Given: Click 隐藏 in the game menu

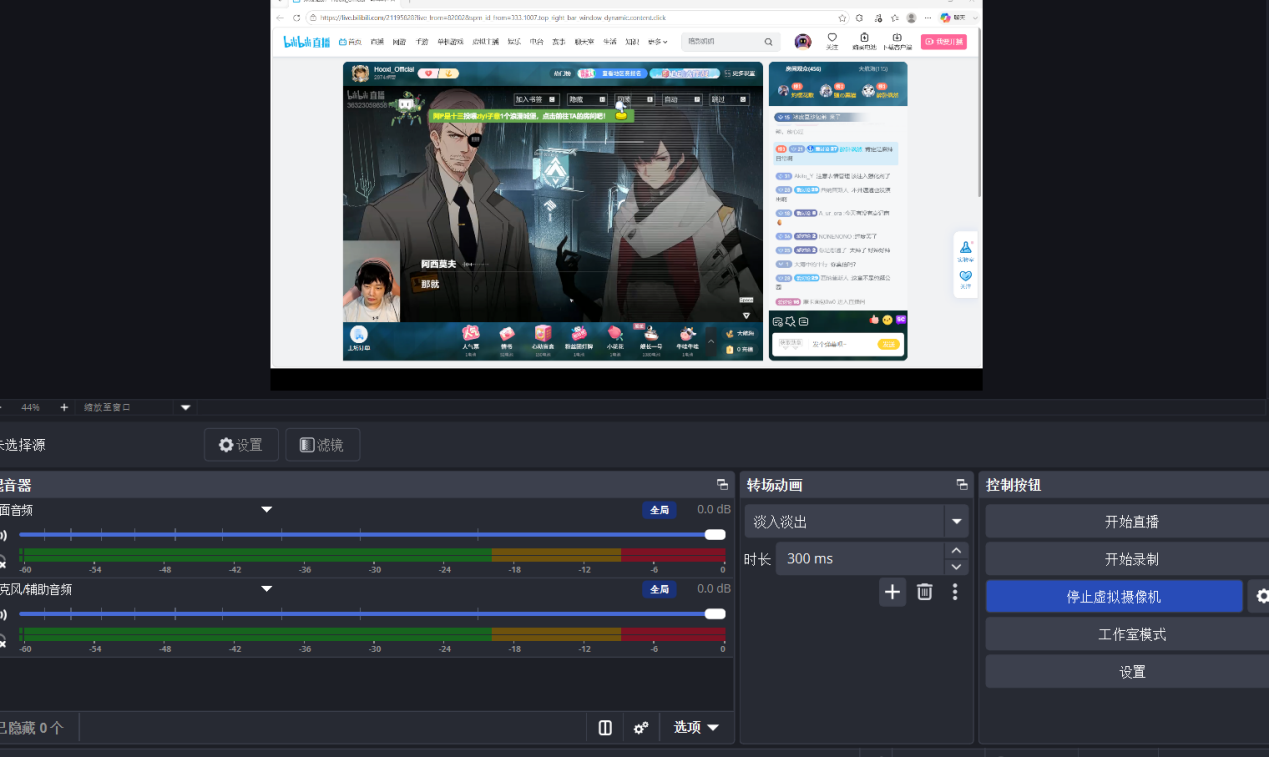Looking at the screenshot, I should [587, 99].
